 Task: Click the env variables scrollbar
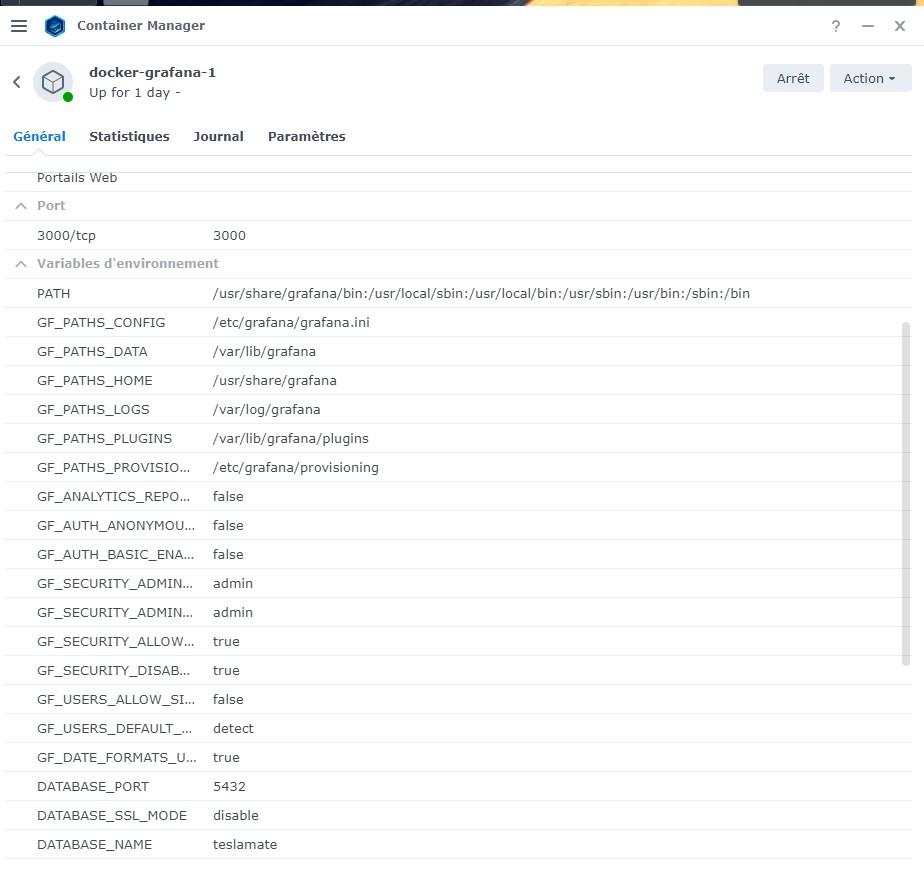point(906,494)
